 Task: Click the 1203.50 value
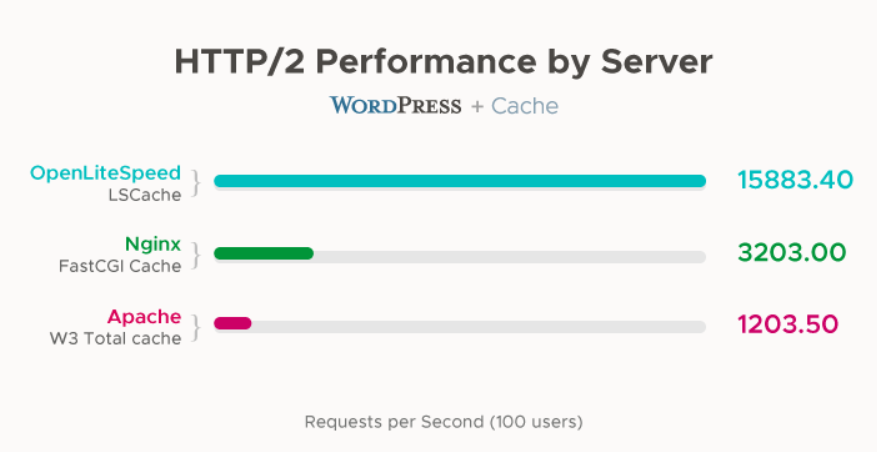(x=787, y=325)
